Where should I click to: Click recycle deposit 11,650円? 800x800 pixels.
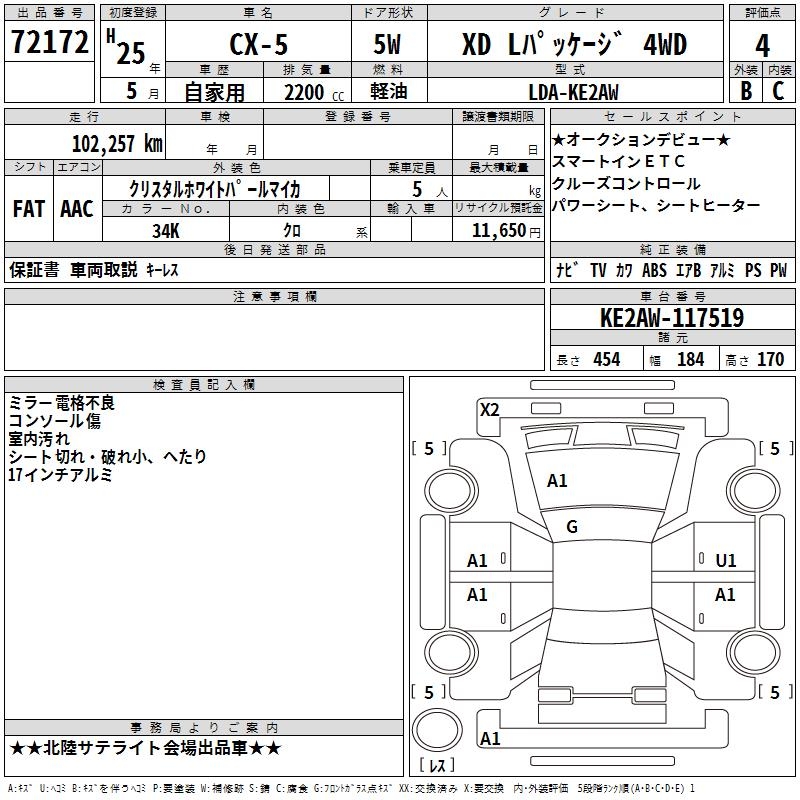[506, 231]
